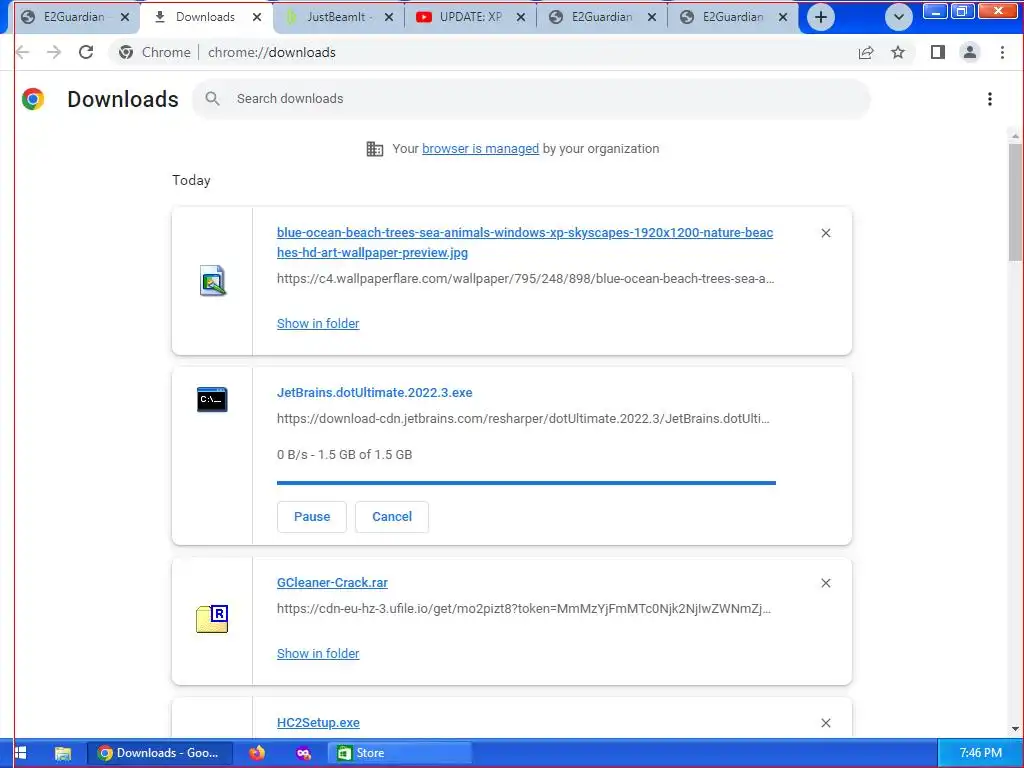
Task: Click the GCleaner-Crack rar archive icon
Action: coord(212,618)
